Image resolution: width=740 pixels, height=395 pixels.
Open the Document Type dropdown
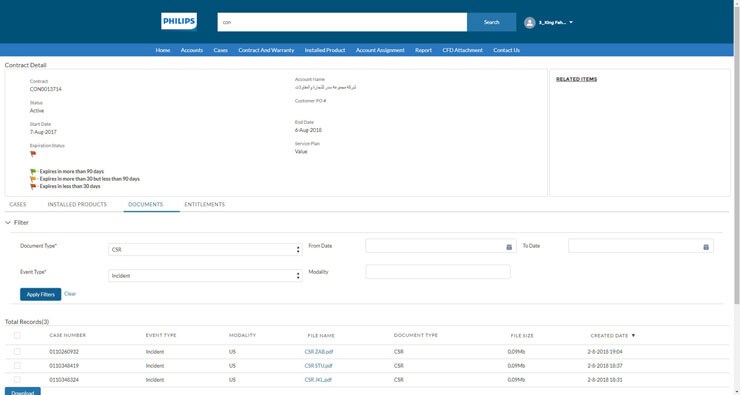tap(205, 249)
